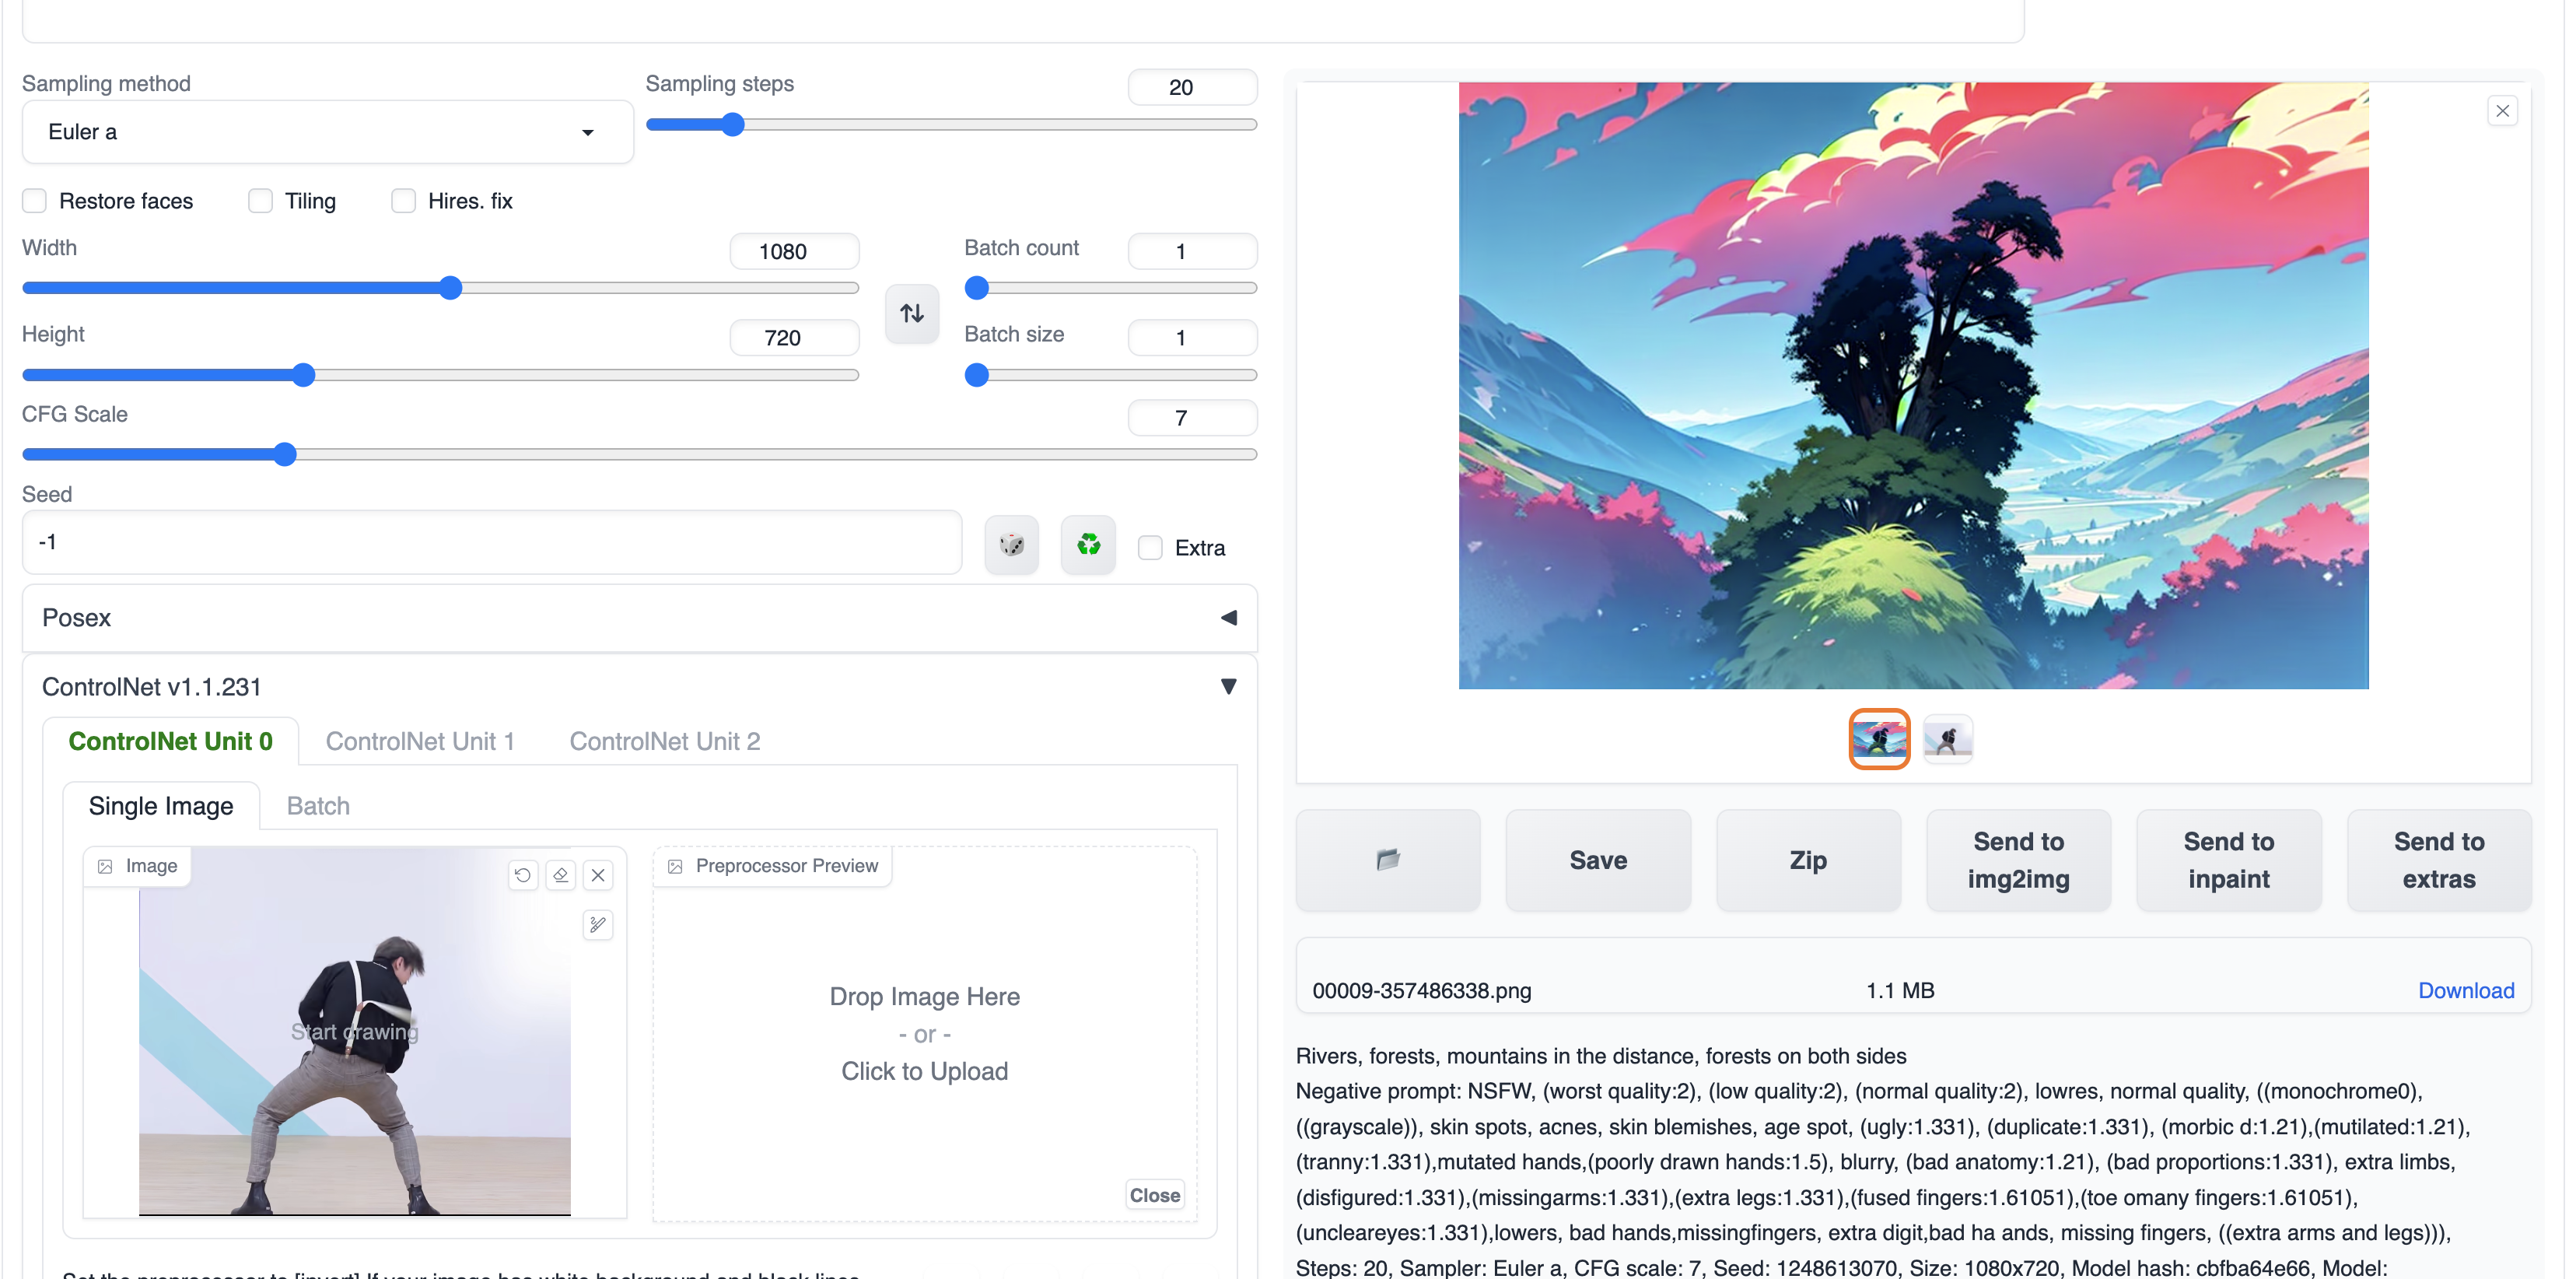Click the Preprocessor Preview upload drop area
This screenshot has width=2576, height=1279.
click(x=924, y=1034)
